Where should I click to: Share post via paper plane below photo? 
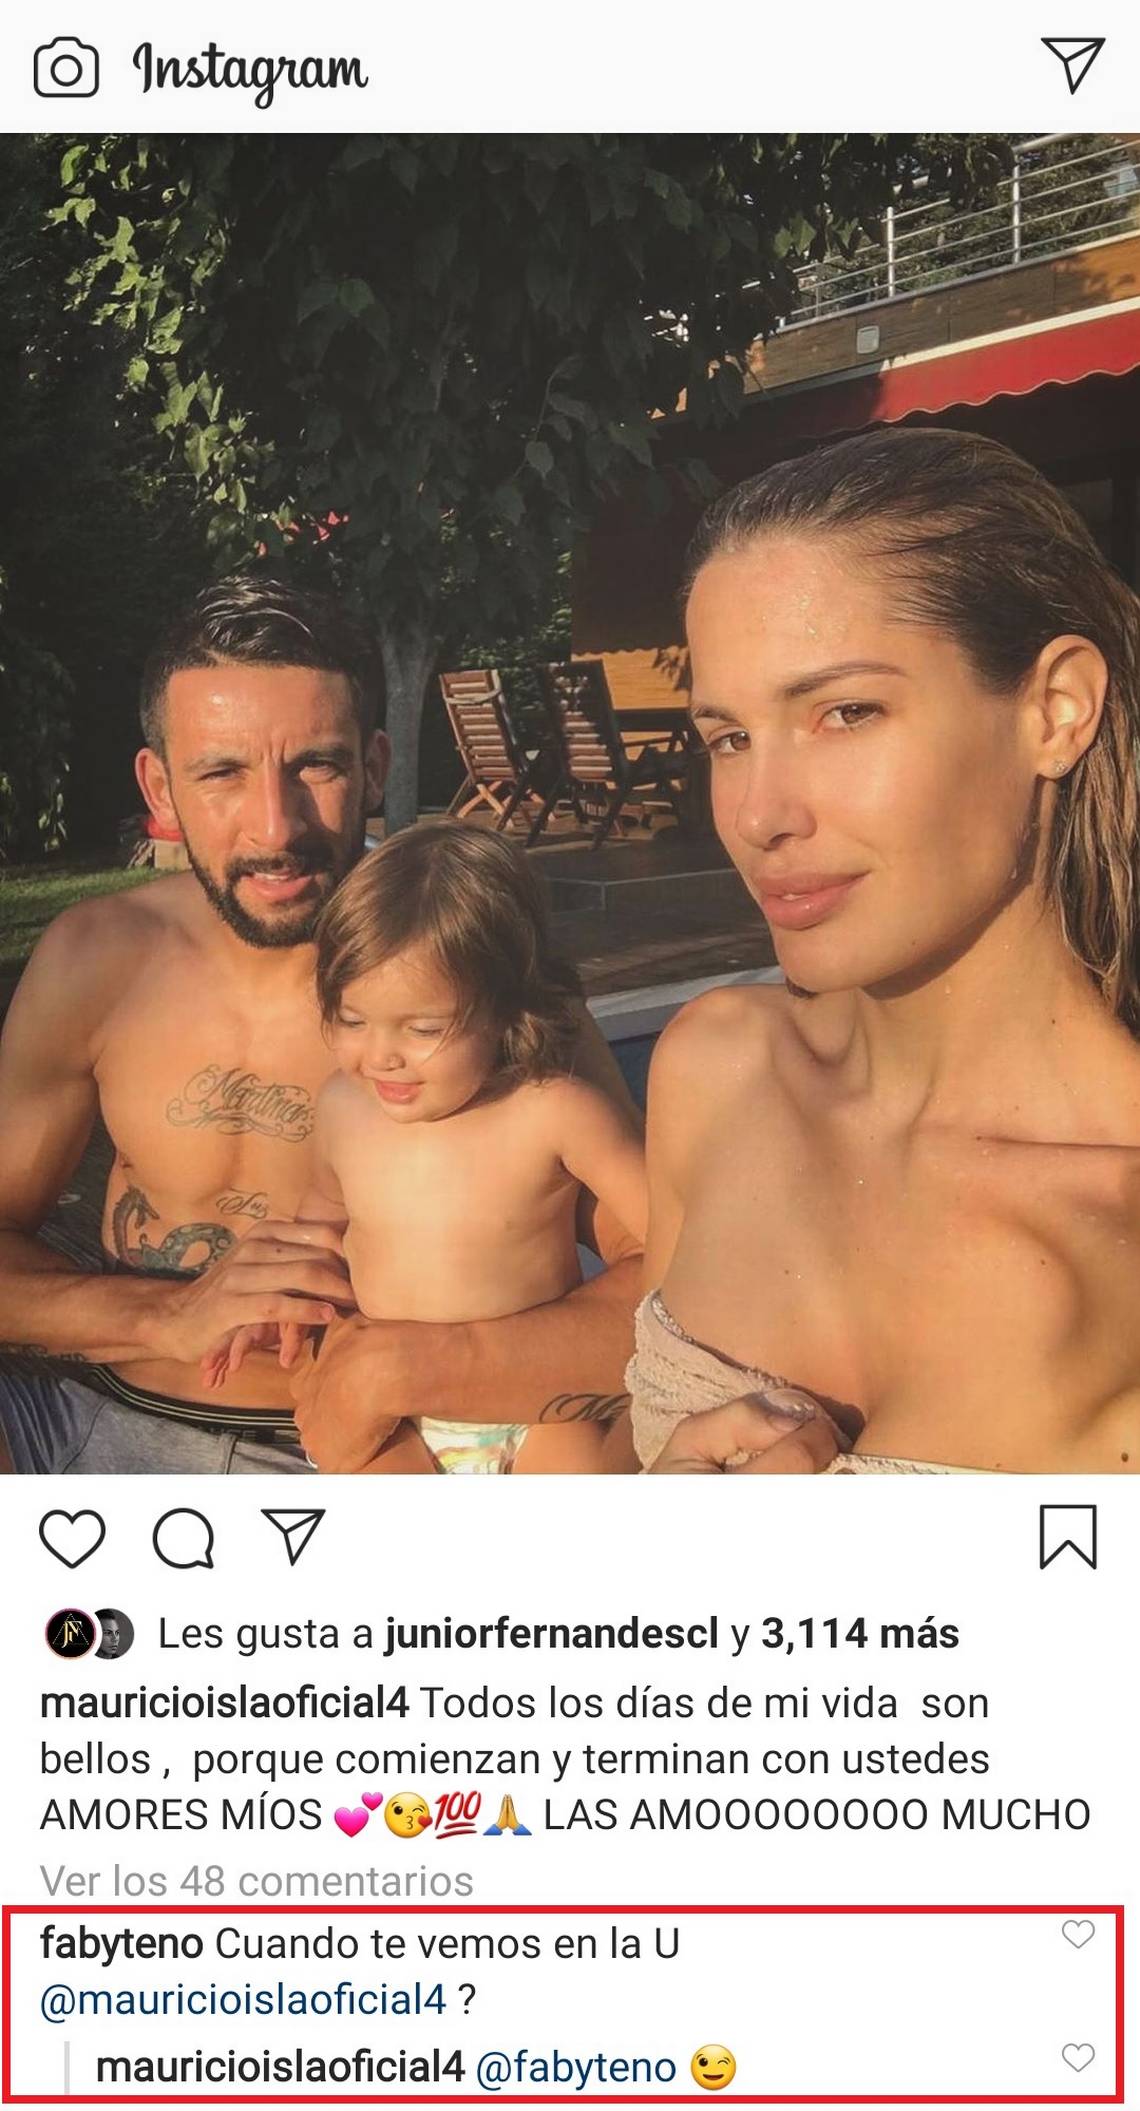click(293, 1537)
